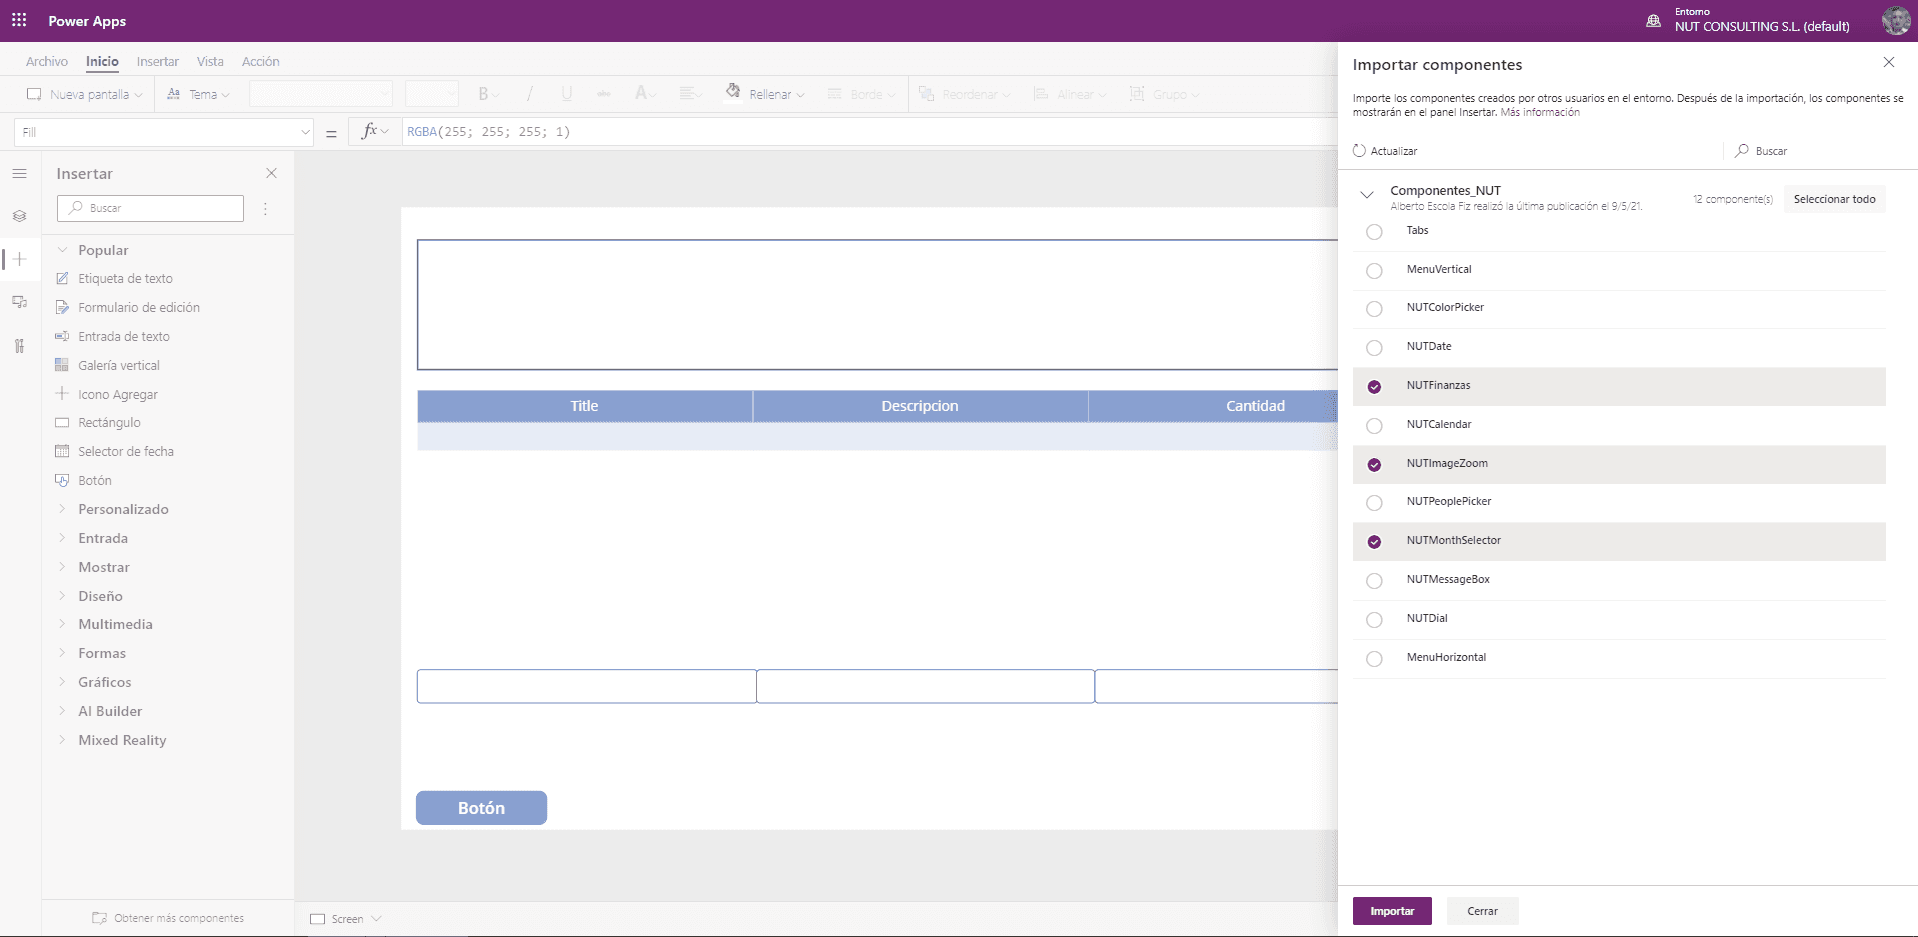
Task: Open the app launcher waffle icon
Action: tap(19, 20)
